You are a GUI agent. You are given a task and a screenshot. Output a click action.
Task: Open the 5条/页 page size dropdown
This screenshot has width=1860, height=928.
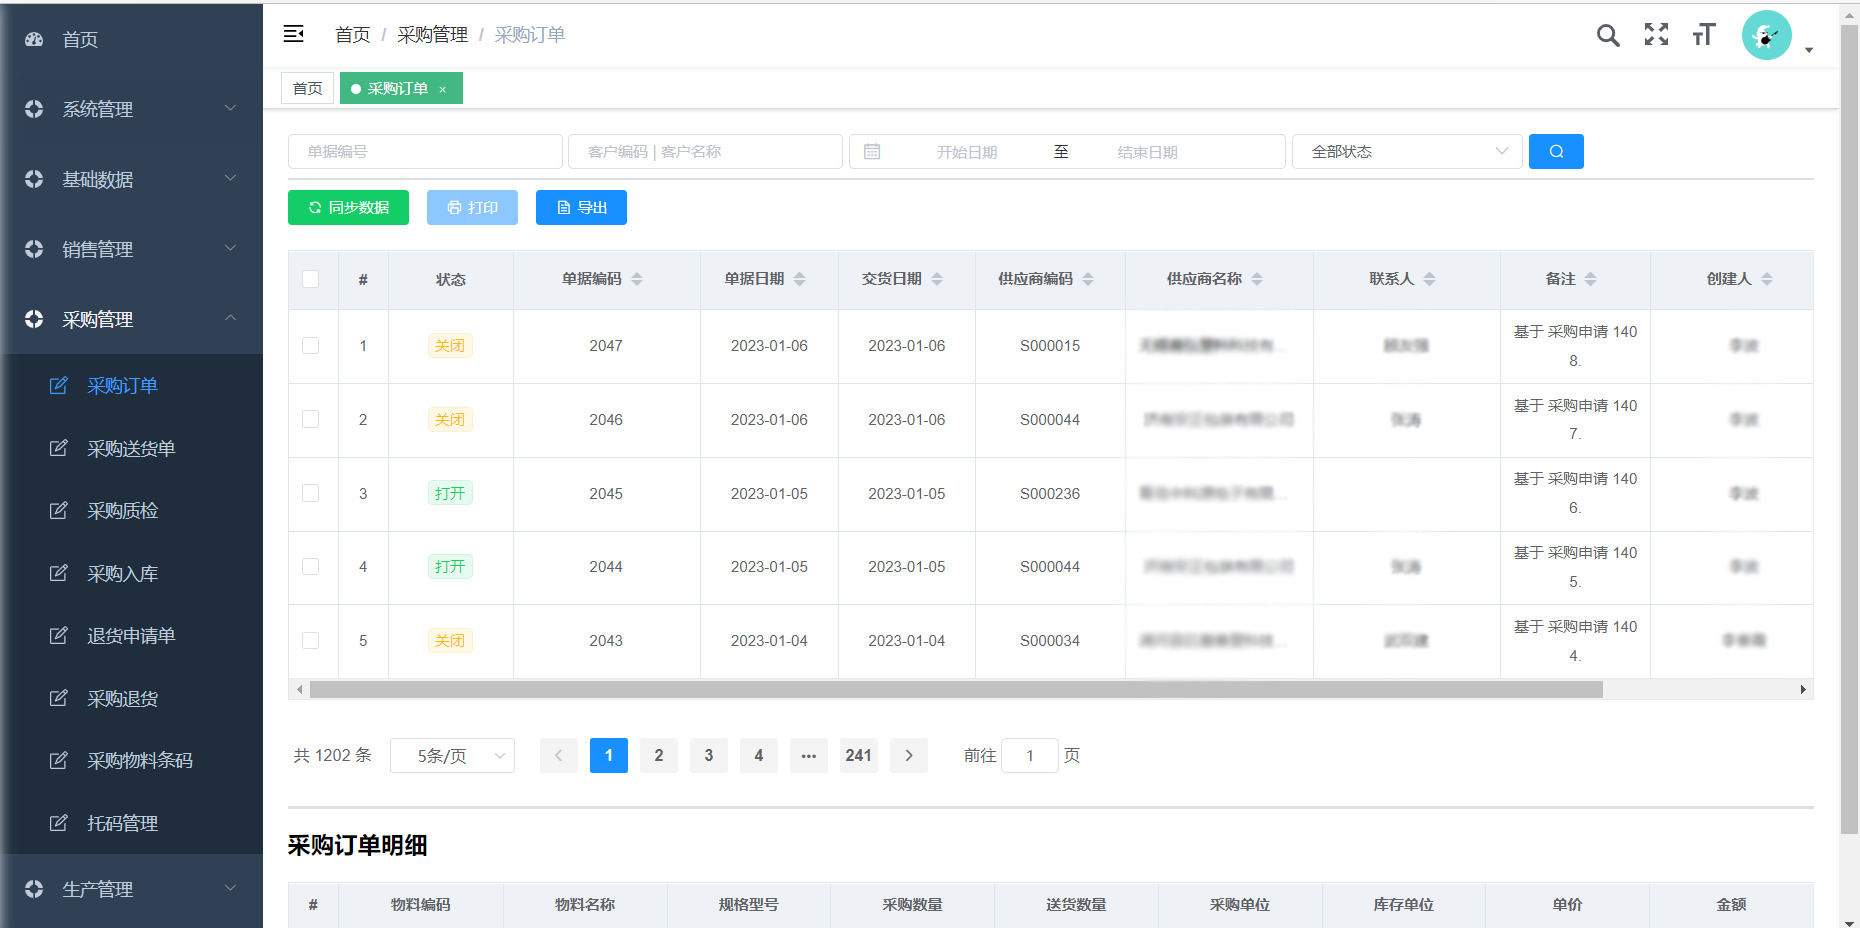452,755
